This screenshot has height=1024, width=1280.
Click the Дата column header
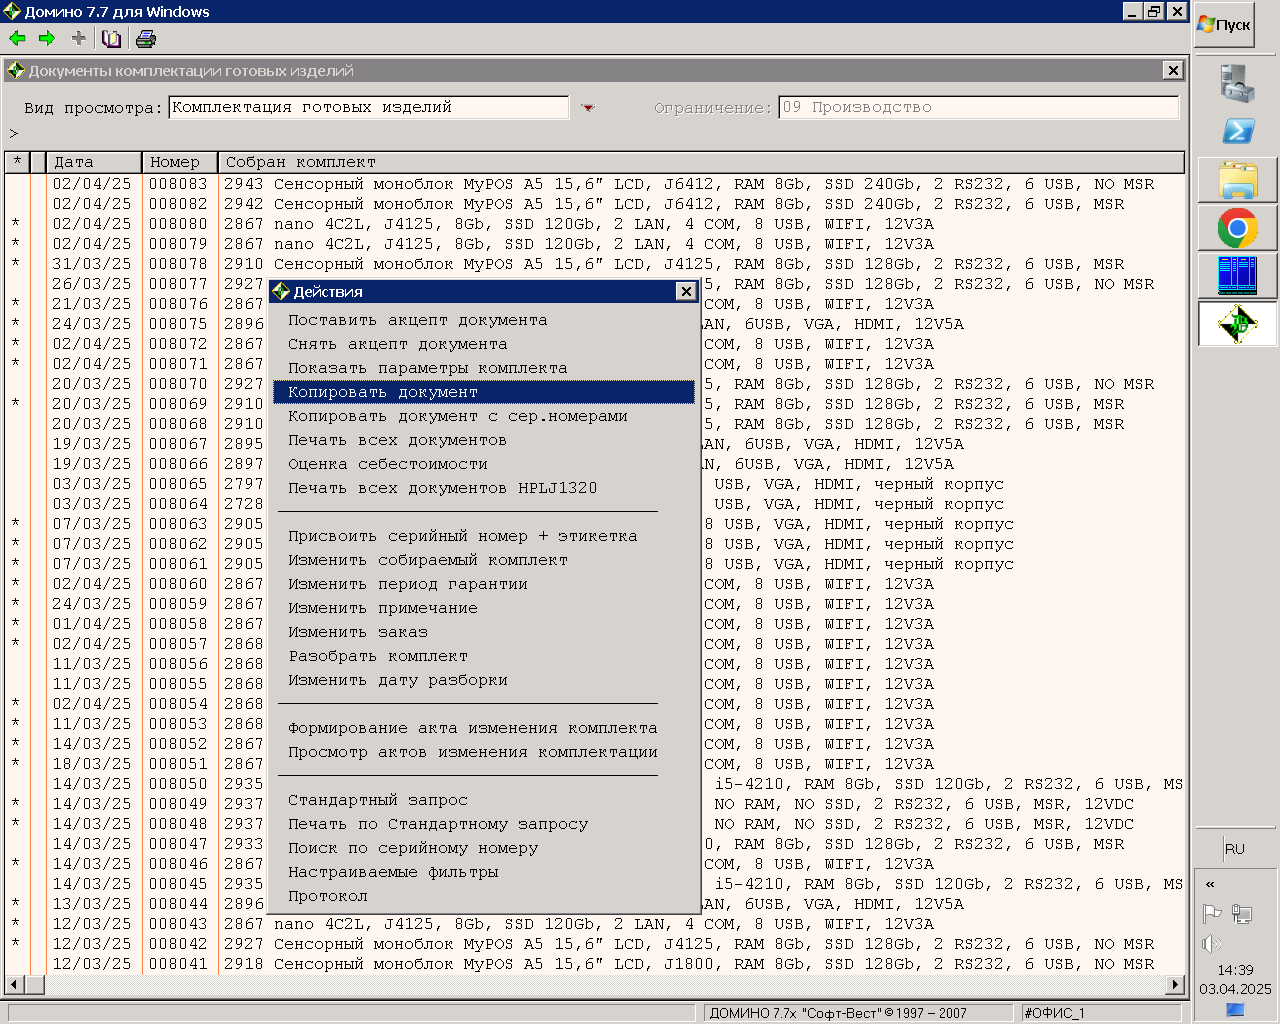94,162
